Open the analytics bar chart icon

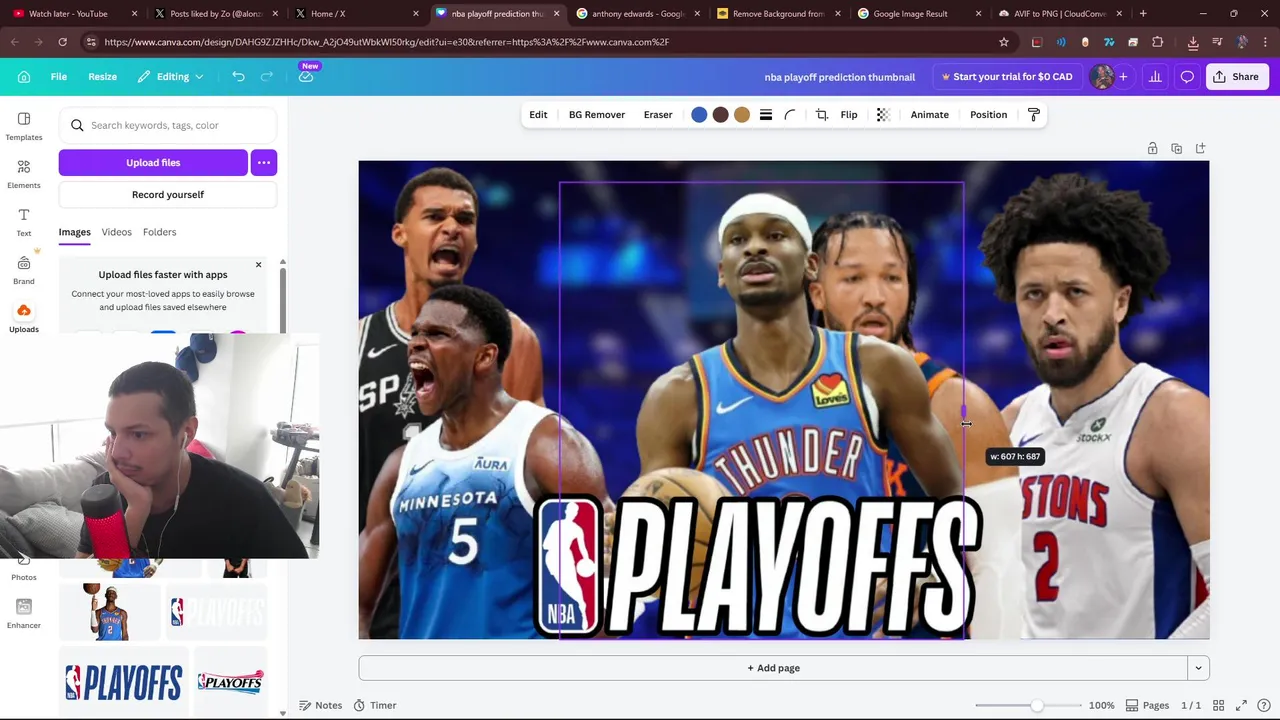(x=1155, y=77)
